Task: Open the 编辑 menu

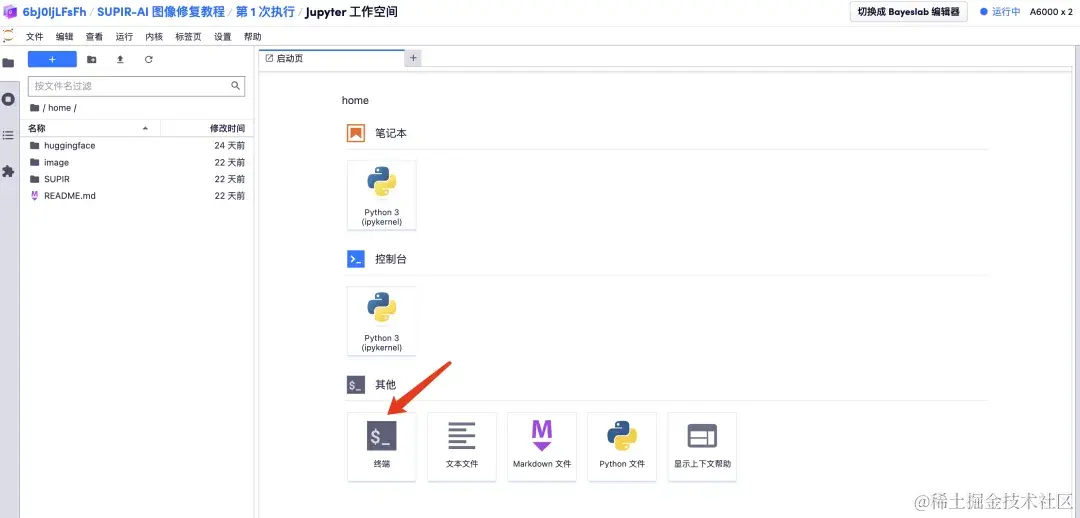Action: click(x=64, y=37)
